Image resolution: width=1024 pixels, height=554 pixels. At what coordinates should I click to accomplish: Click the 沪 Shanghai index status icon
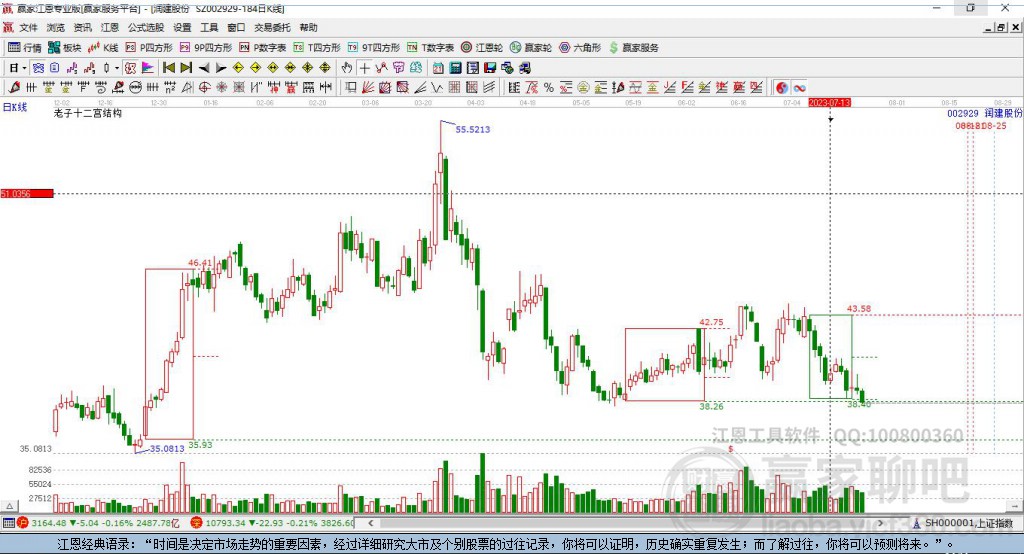23,523
